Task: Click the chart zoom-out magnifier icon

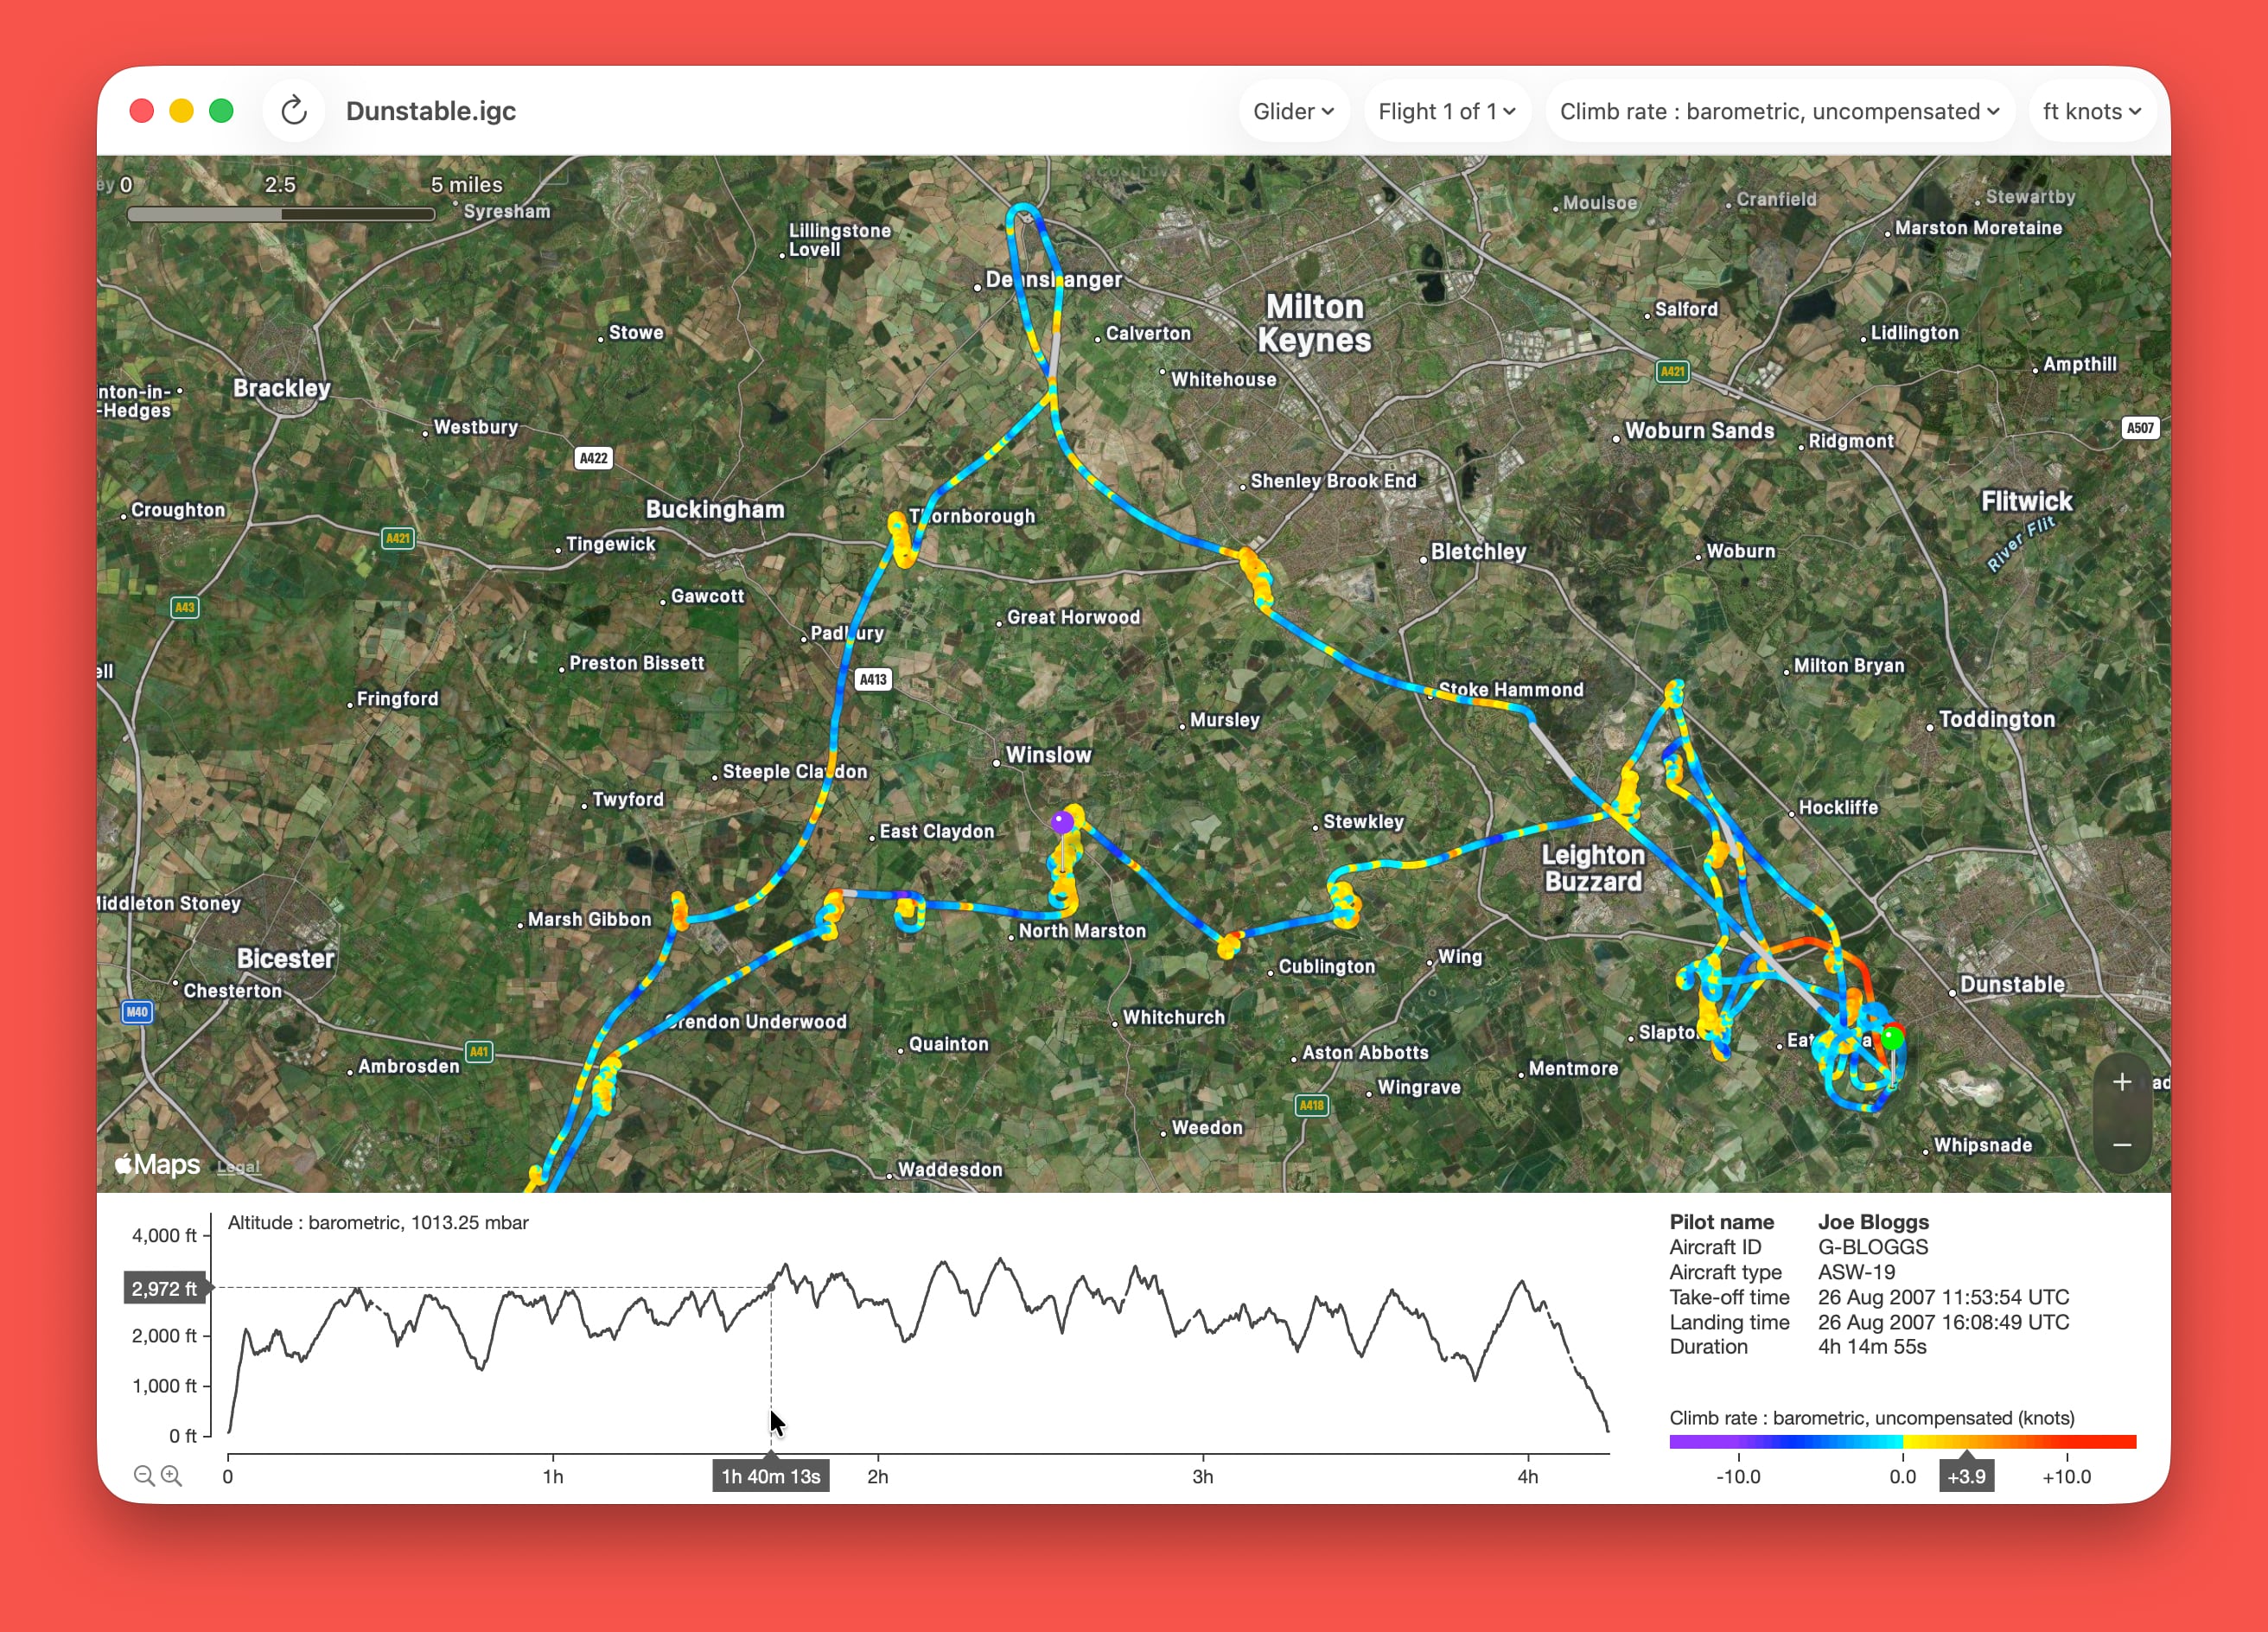Action: [144, 1476]
